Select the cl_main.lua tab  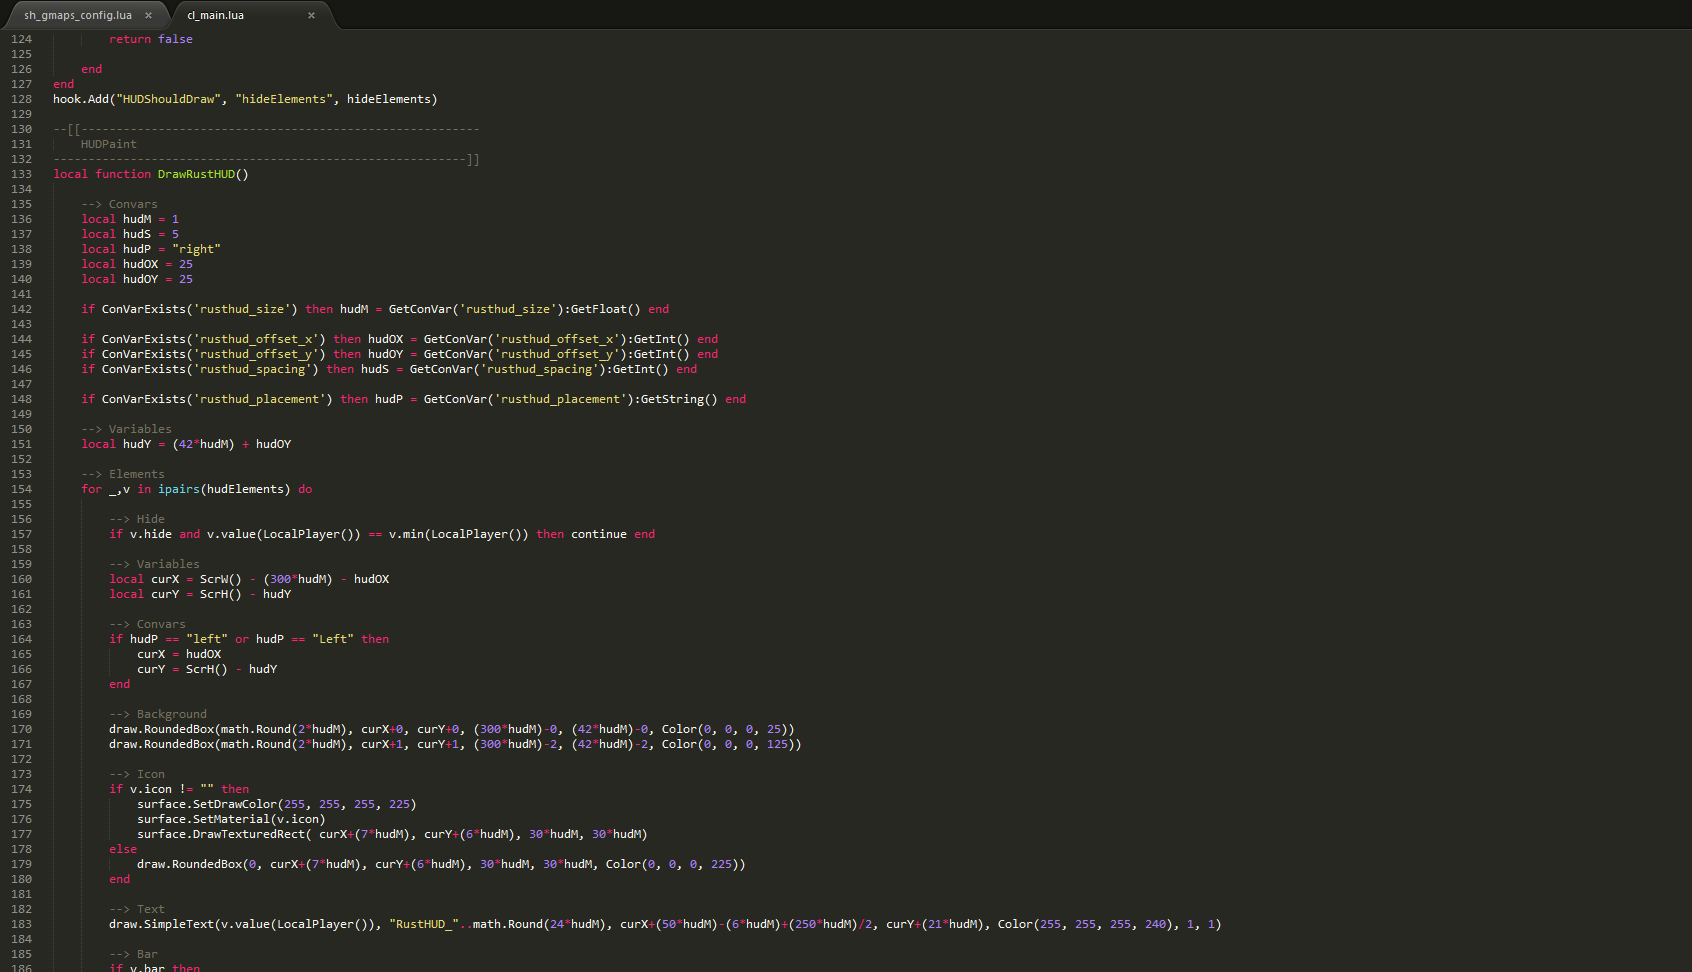(x=216, y=15)
